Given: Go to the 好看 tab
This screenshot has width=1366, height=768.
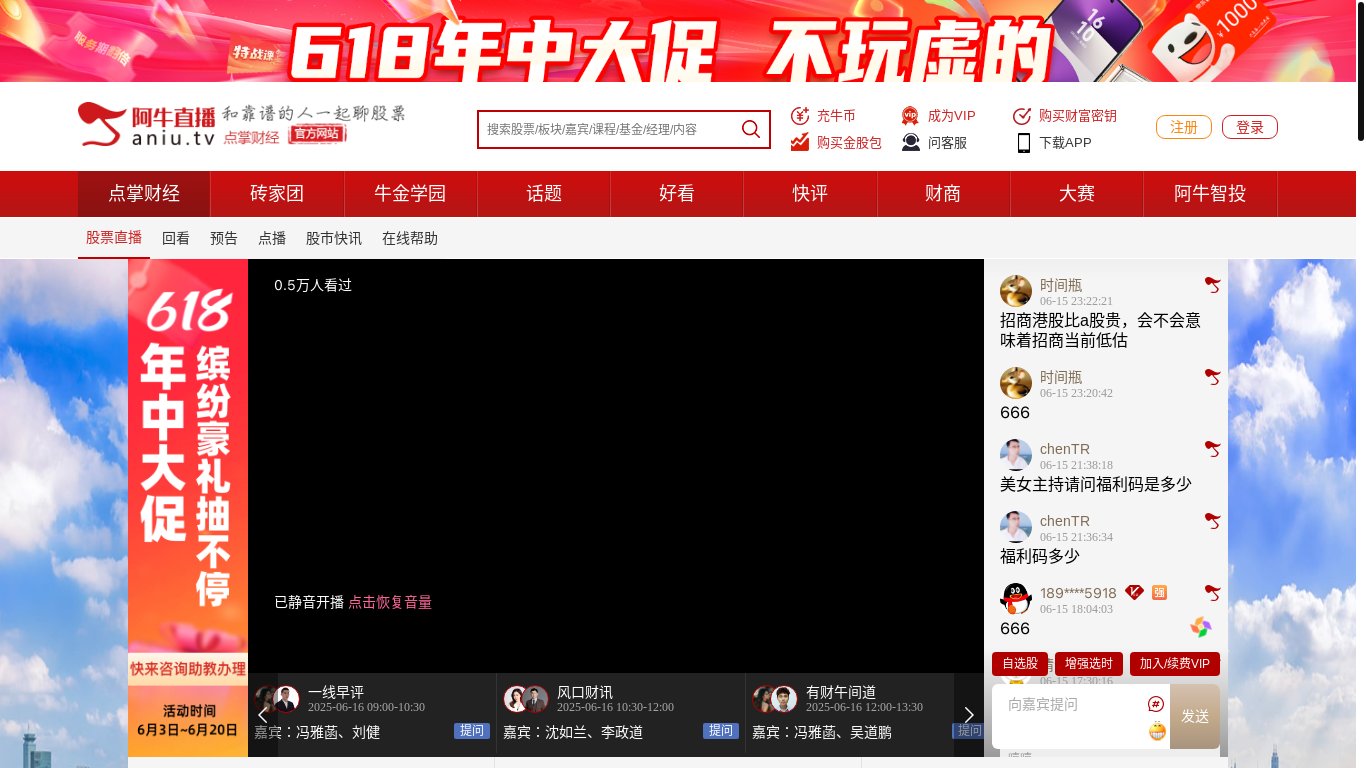Looking at the screenshot, I should [x=677, y=194].
